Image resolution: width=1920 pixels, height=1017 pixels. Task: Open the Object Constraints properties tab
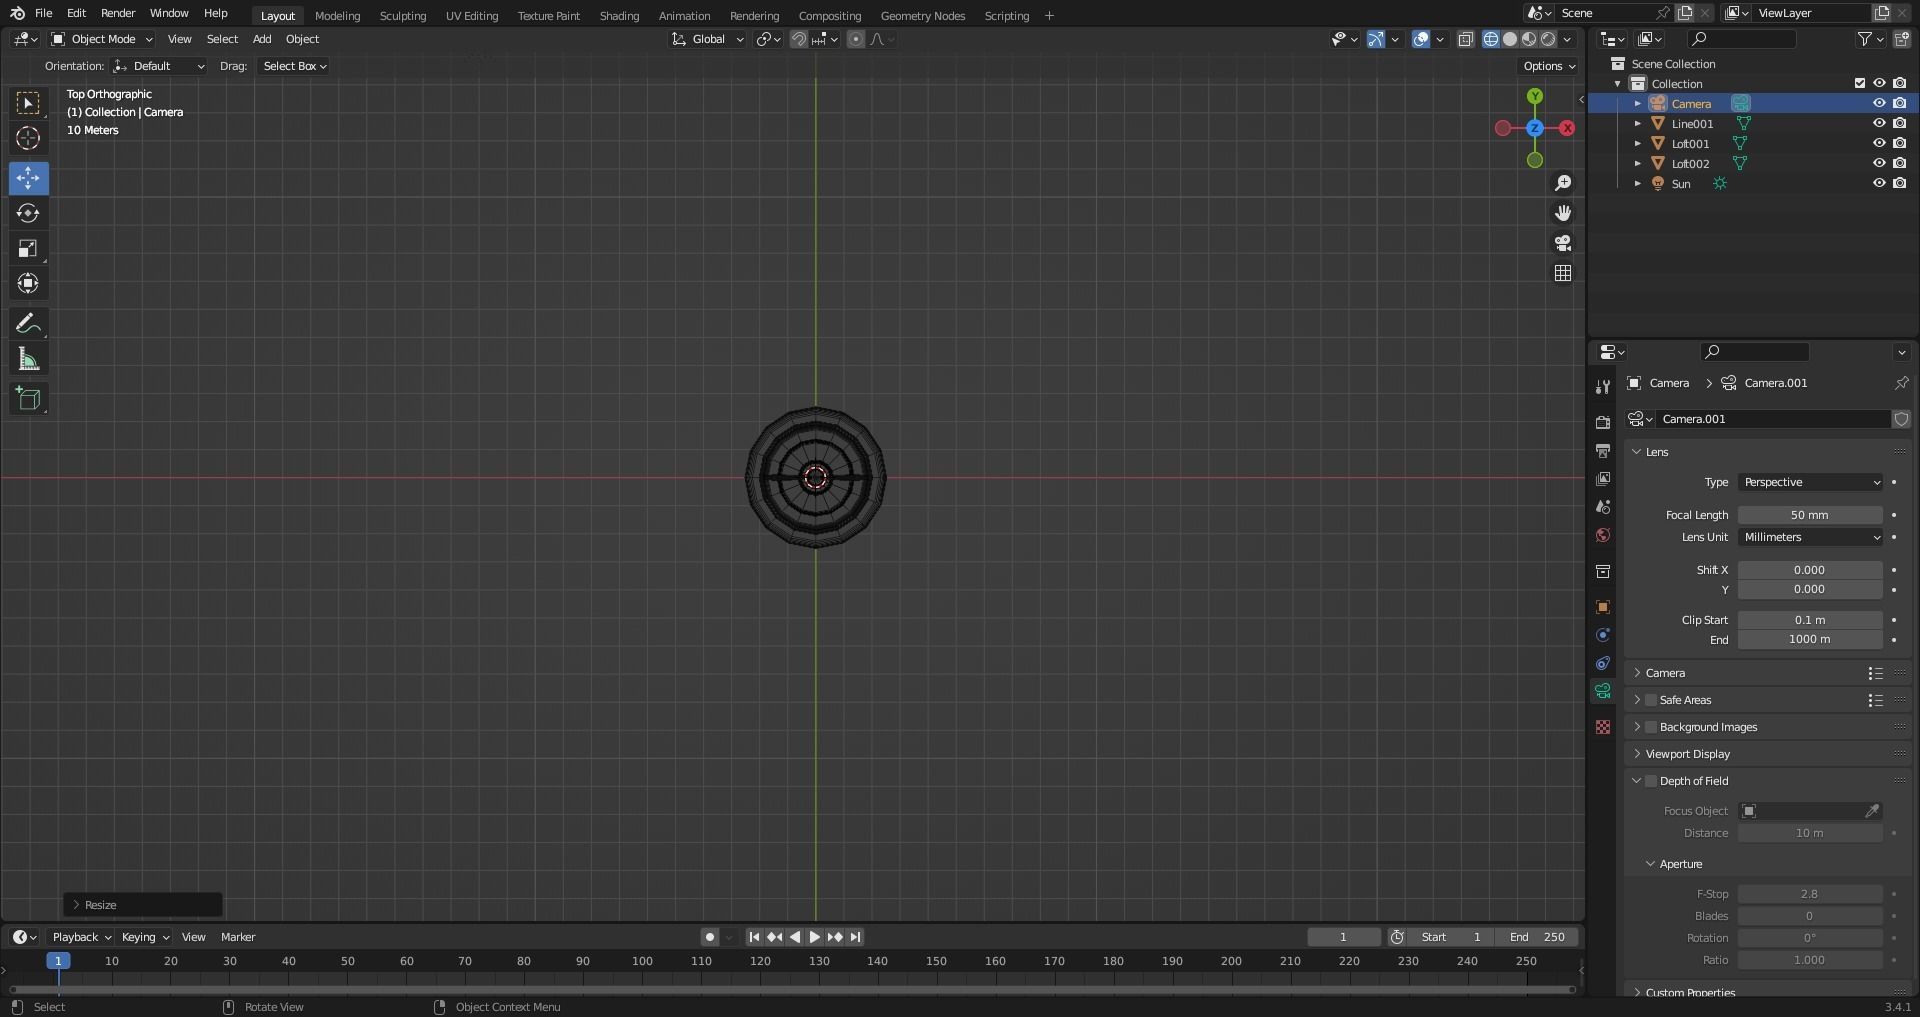pos(1603,663)
